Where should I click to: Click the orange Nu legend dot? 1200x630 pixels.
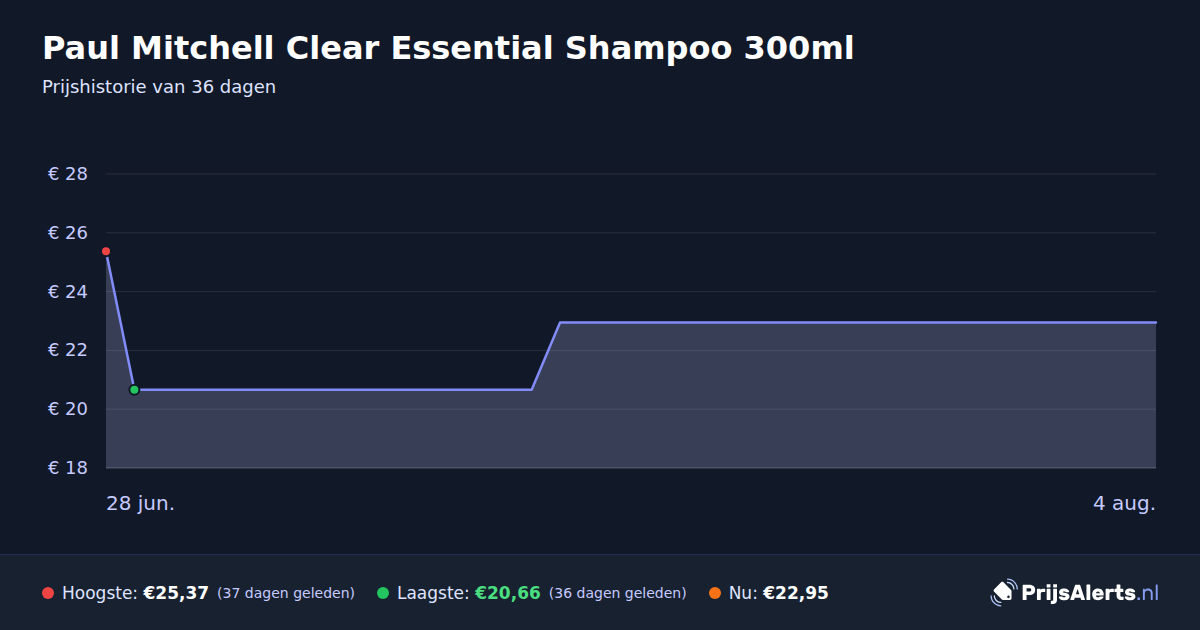pos(715,593)
